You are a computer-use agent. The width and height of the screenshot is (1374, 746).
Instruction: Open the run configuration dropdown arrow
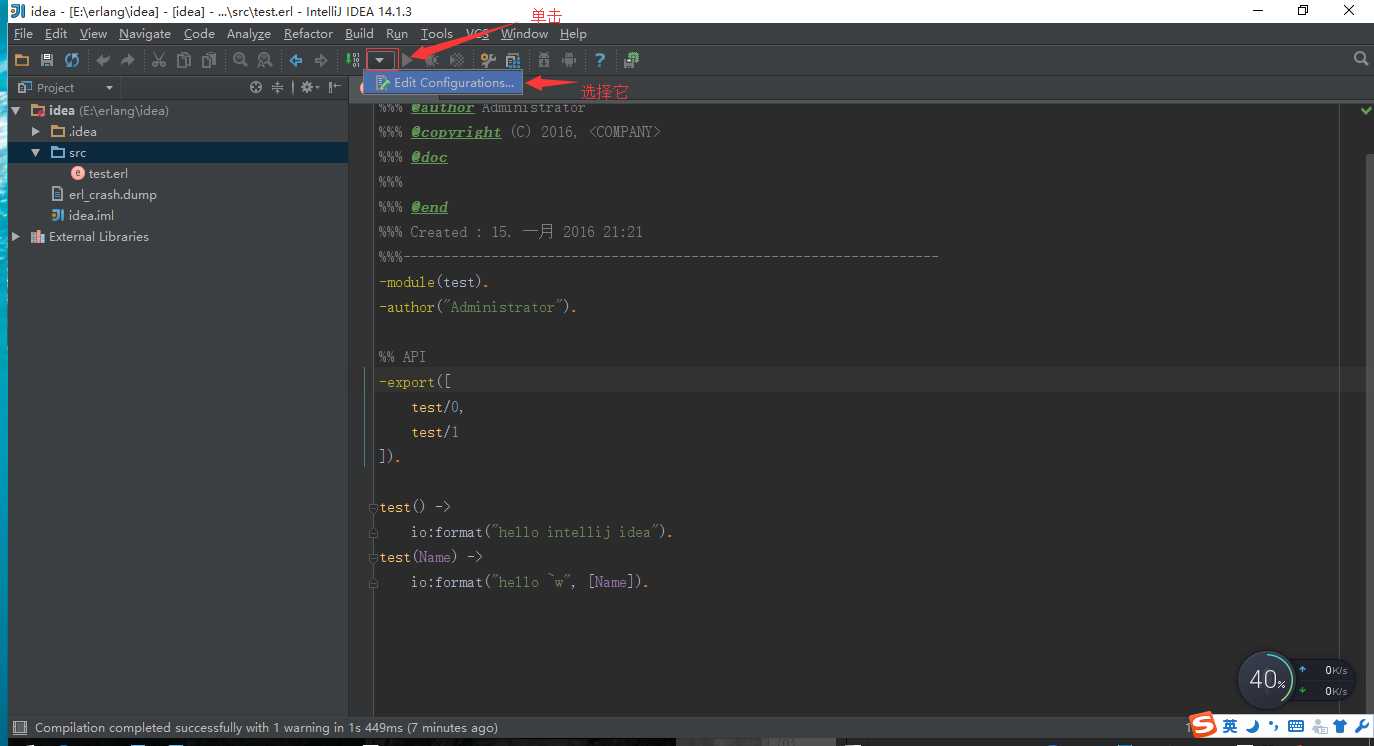(379, 60)
